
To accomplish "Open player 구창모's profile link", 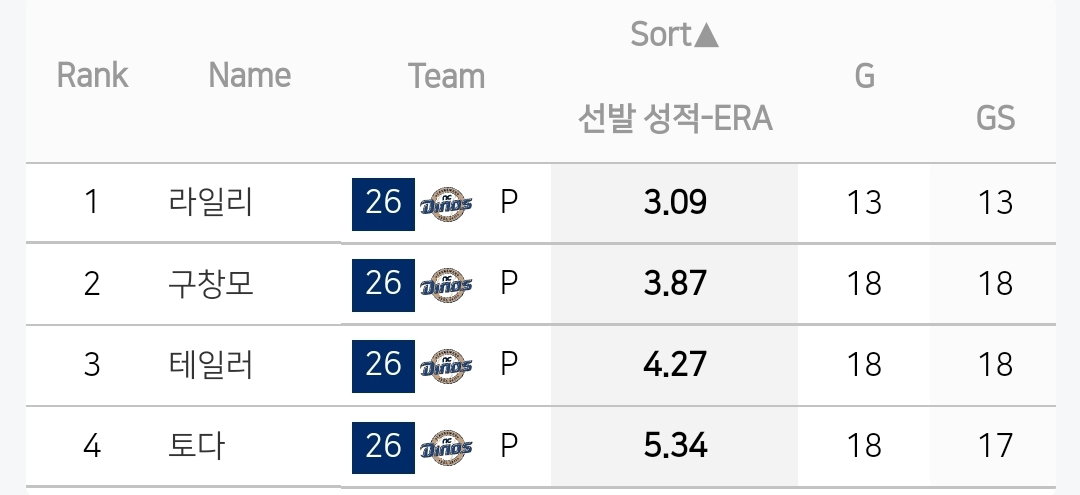I will (211, 284).
